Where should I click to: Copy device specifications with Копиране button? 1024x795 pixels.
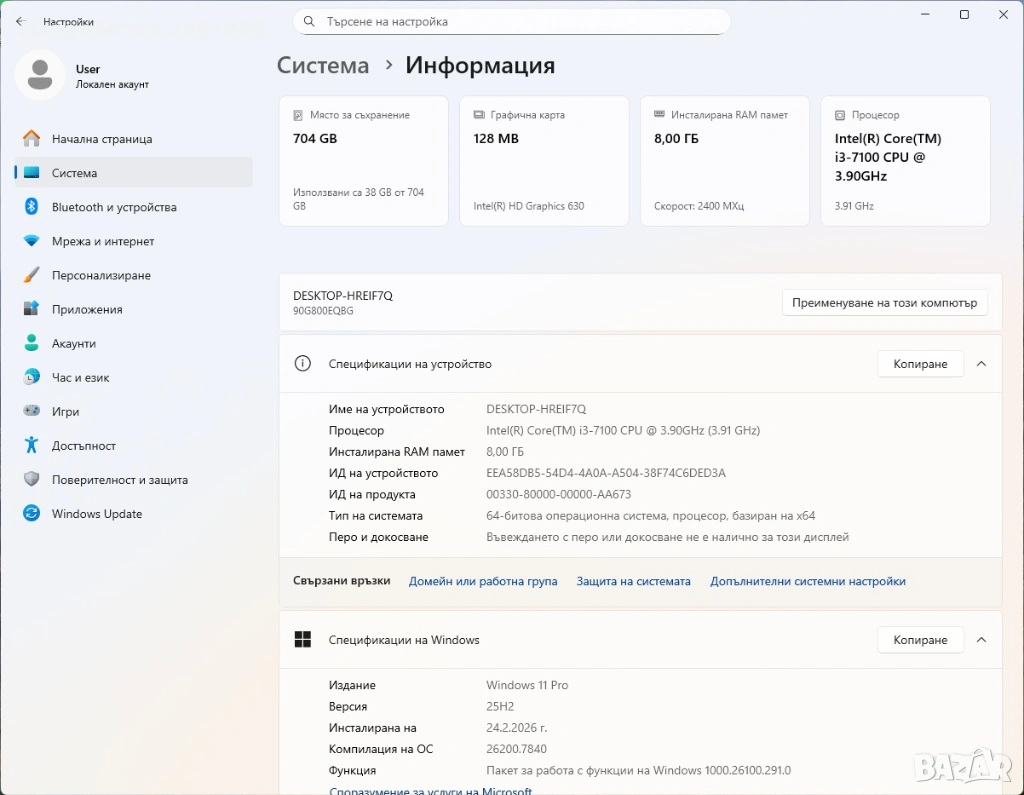pos(920,364)
